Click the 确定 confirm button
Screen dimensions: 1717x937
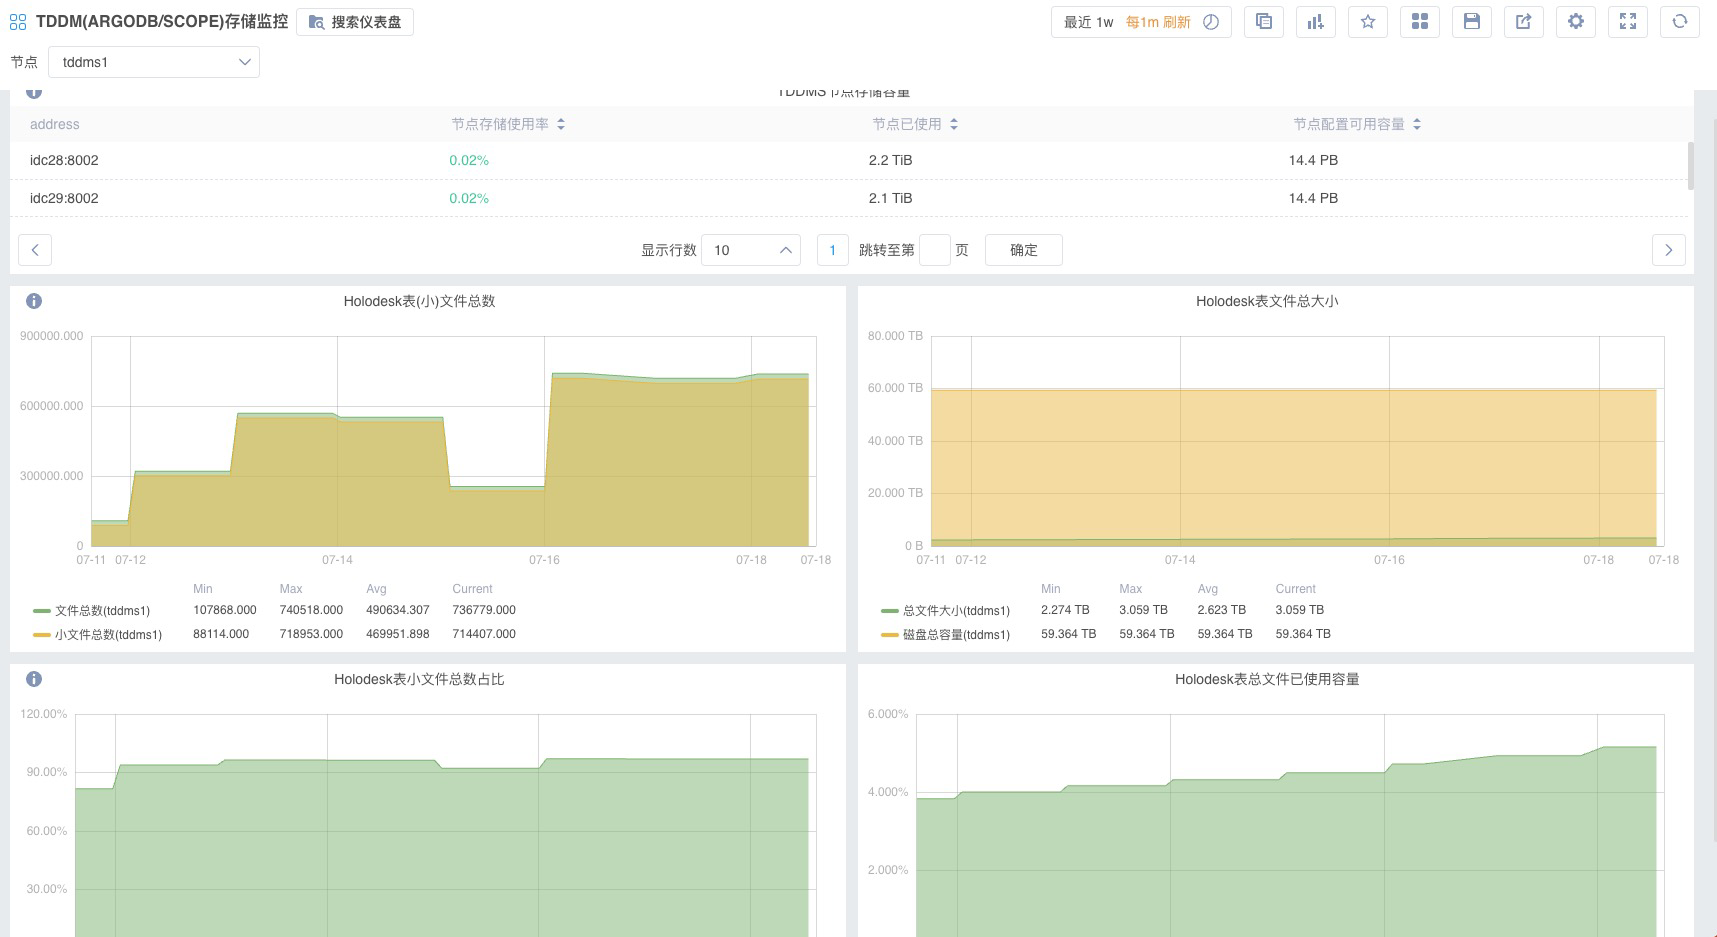[1023, 250]
